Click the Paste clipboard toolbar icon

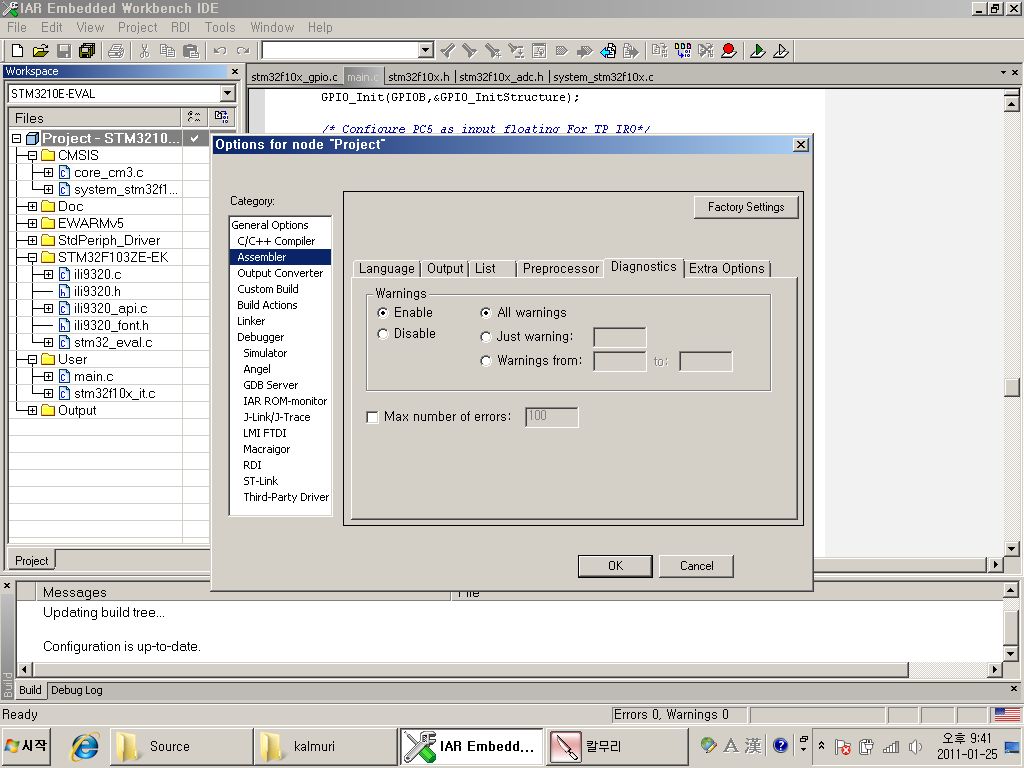pyautogui.click(x=191, y=50)
